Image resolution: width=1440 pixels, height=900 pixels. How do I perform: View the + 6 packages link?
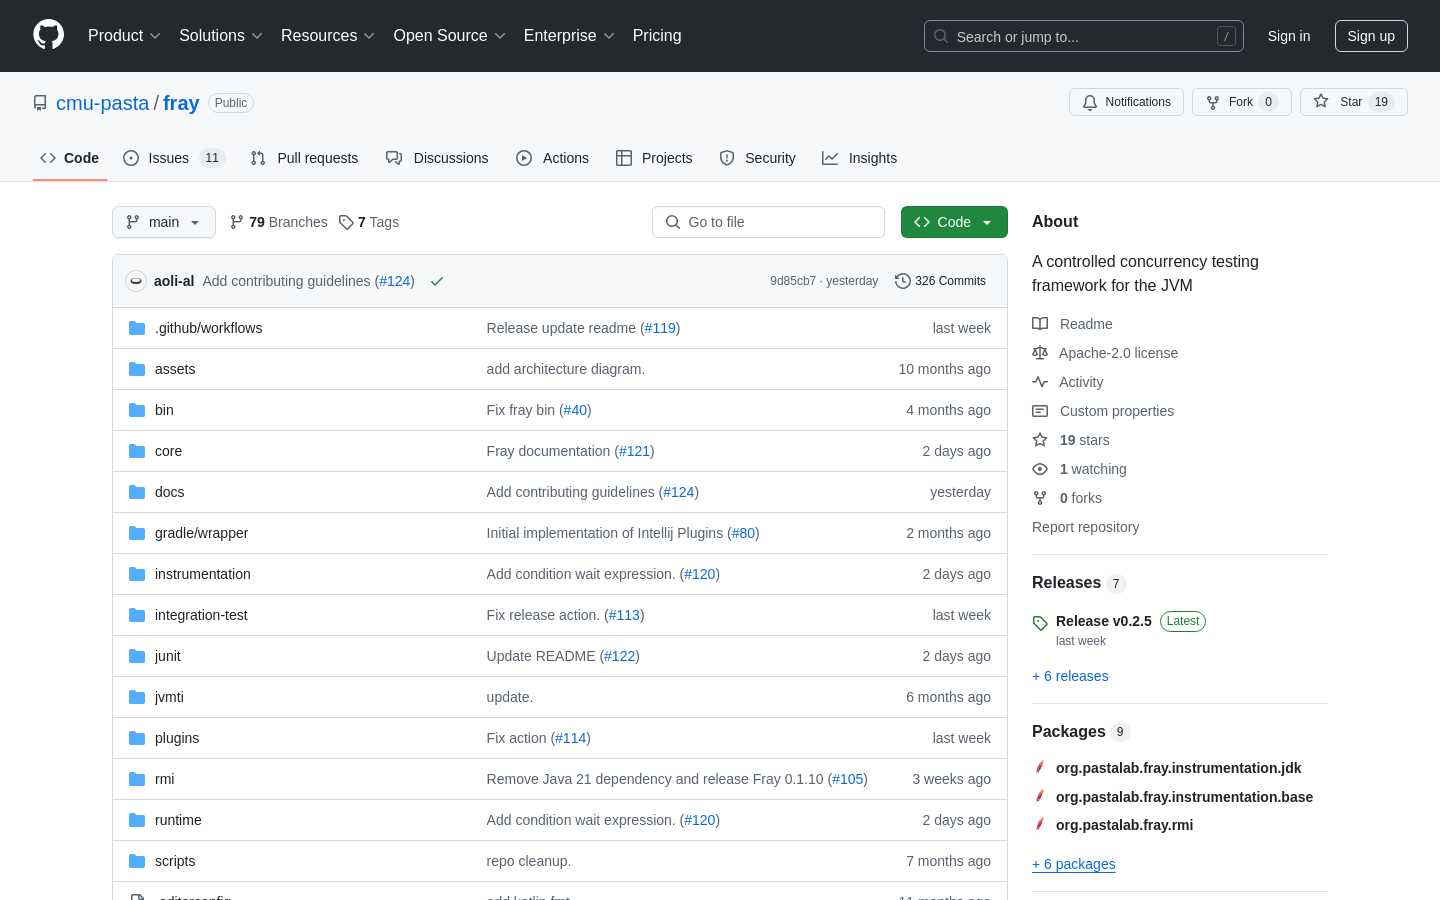click(1074, 864)
